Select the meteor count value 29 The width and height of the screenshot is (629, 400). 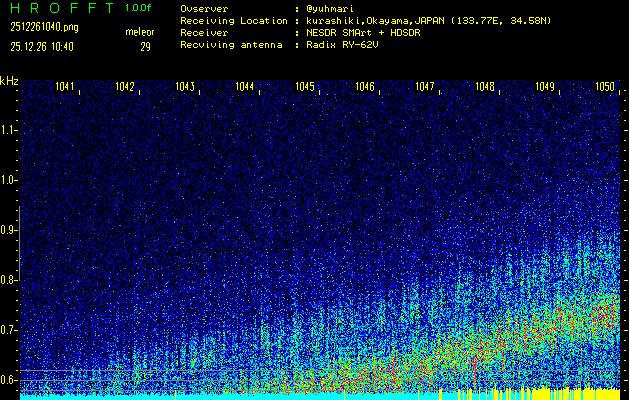[x=145, y=46]
